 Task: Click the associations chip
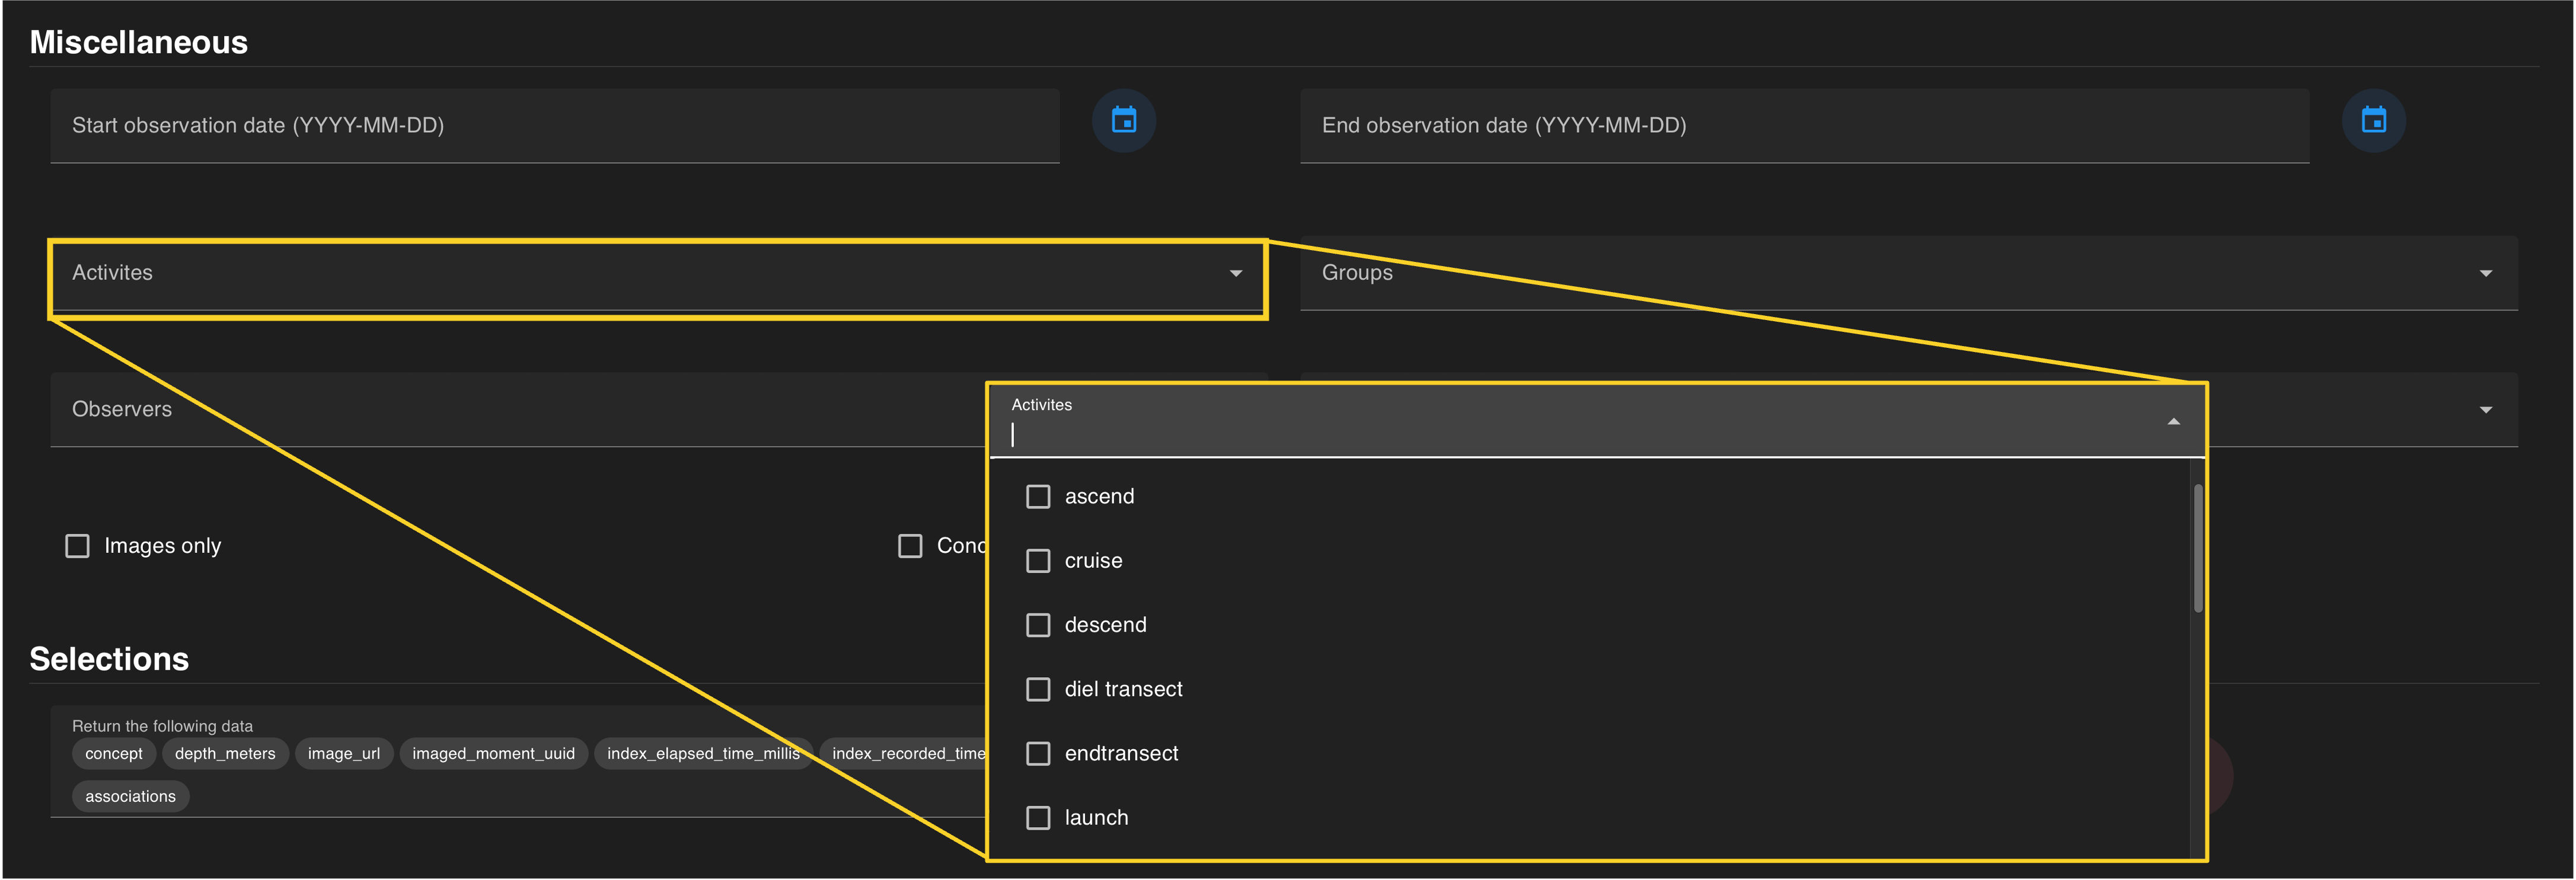tap(130, 797)
